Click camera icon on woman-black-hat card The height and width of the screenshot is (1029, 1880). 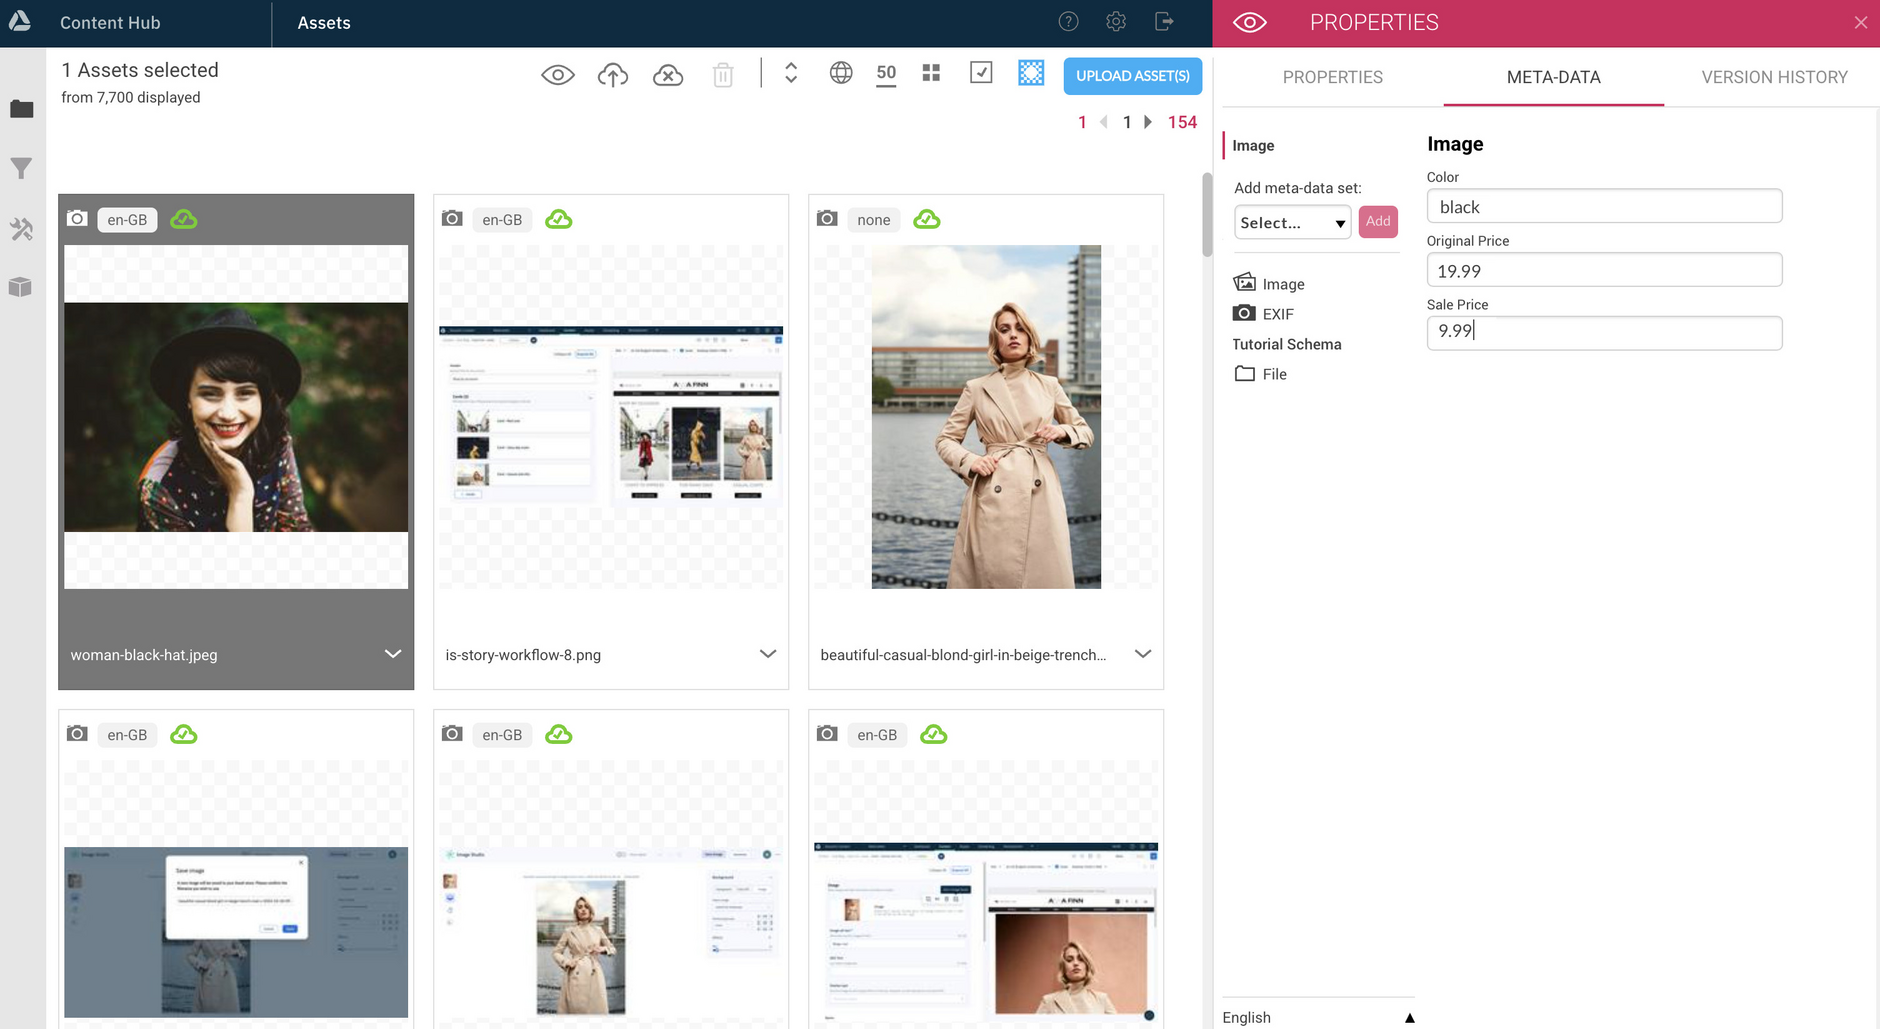[x=77, y=218]
